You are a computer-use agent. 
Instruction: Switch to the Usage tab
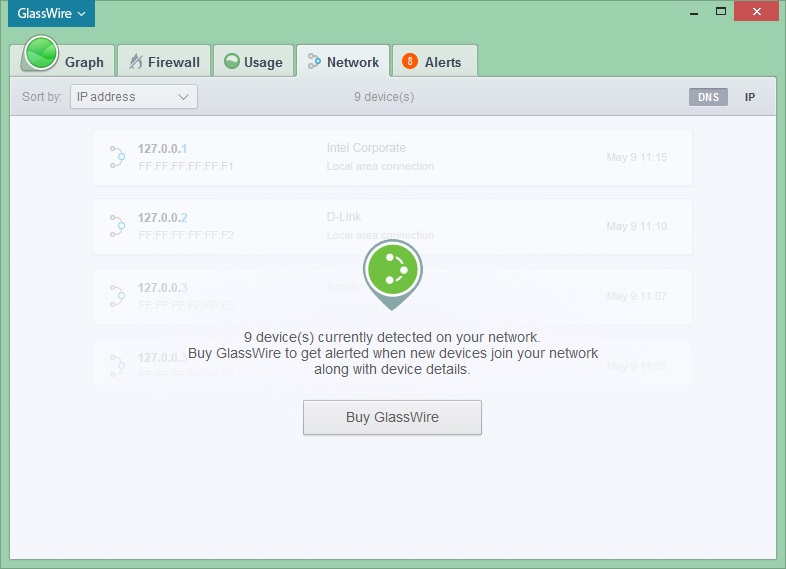(x=253, y=62)
